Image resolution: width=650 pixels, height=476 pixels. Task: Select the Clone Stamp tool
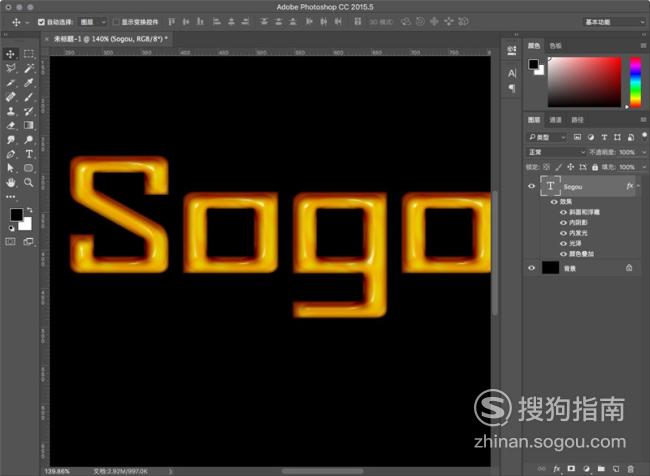pos(11,111)
